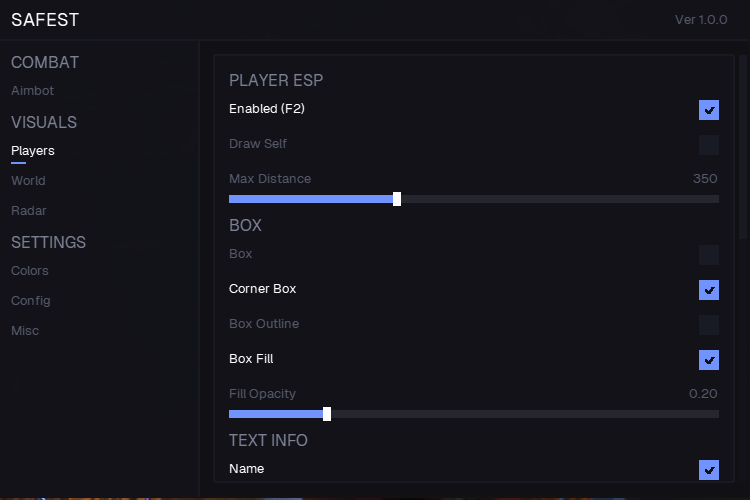Tick the Box checkbox

(709, 255)
